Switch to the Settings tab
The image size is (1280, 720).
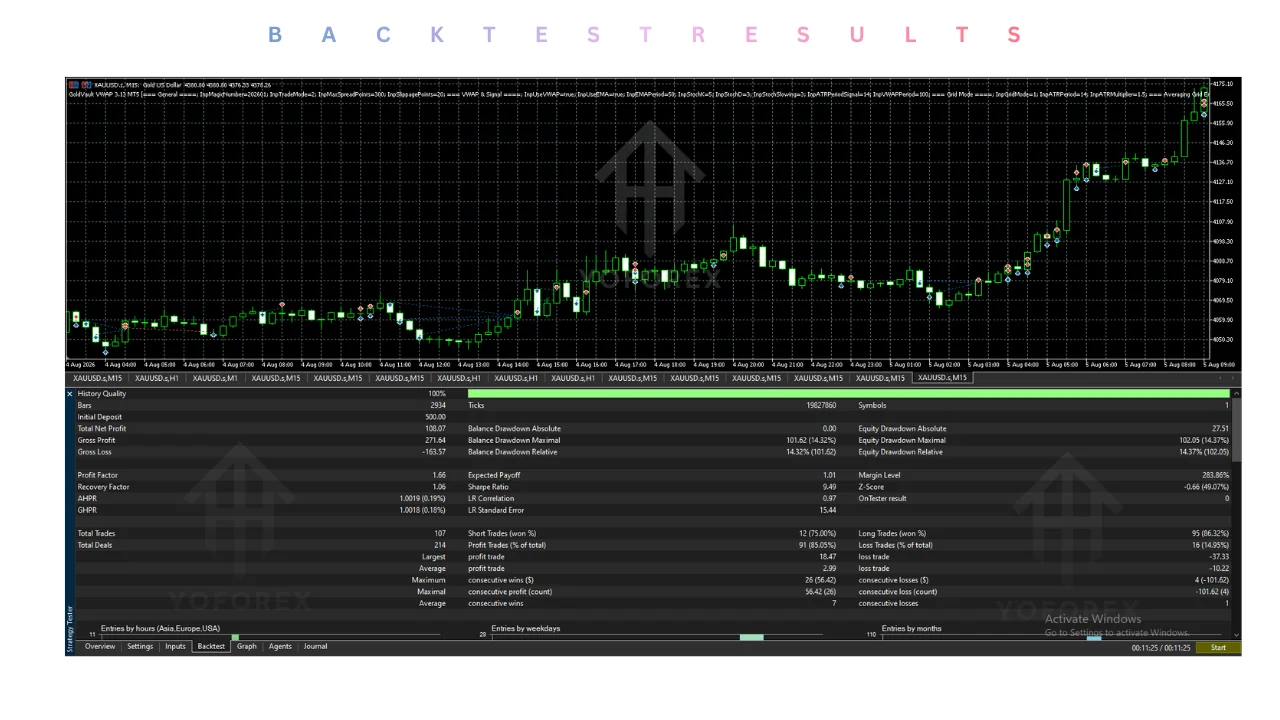tap(140, 647)
